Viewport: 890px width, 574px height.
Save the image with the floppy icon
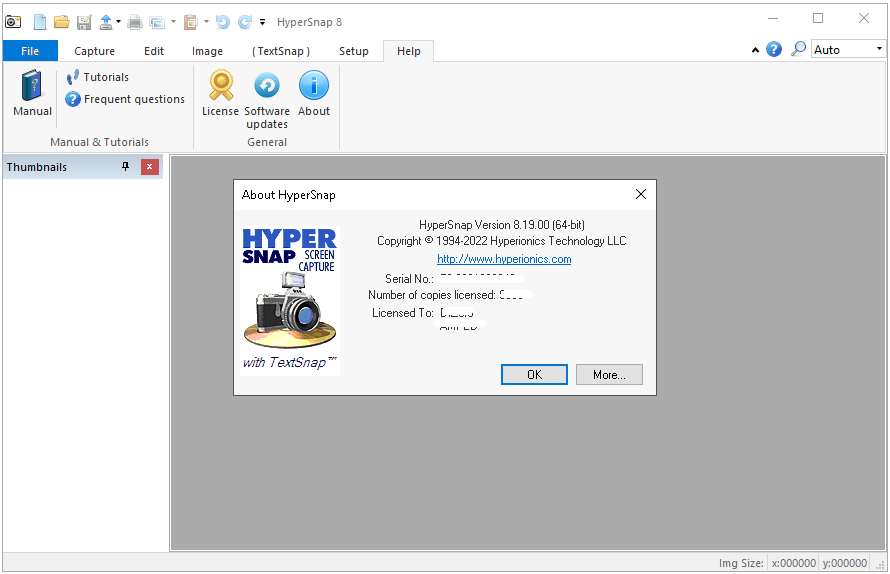84,22
